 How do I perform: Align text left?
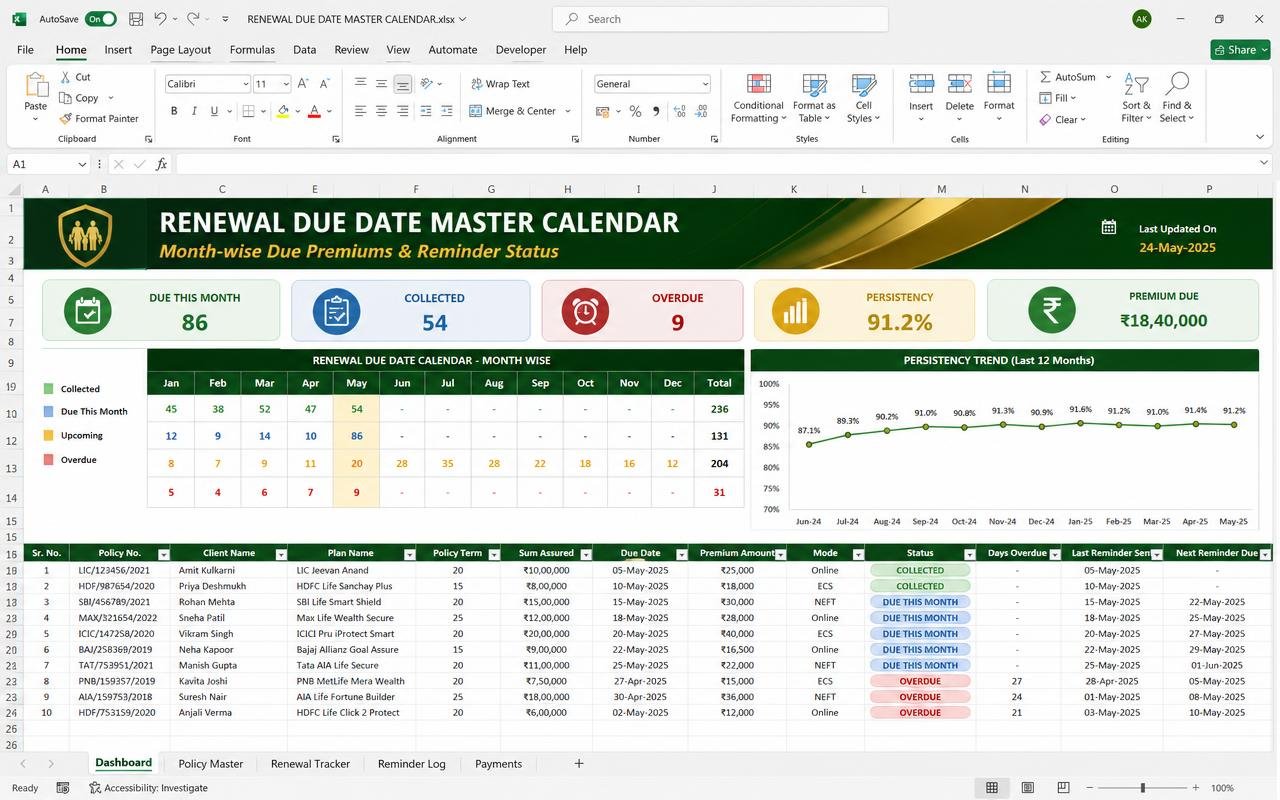[x=360, y=111]
